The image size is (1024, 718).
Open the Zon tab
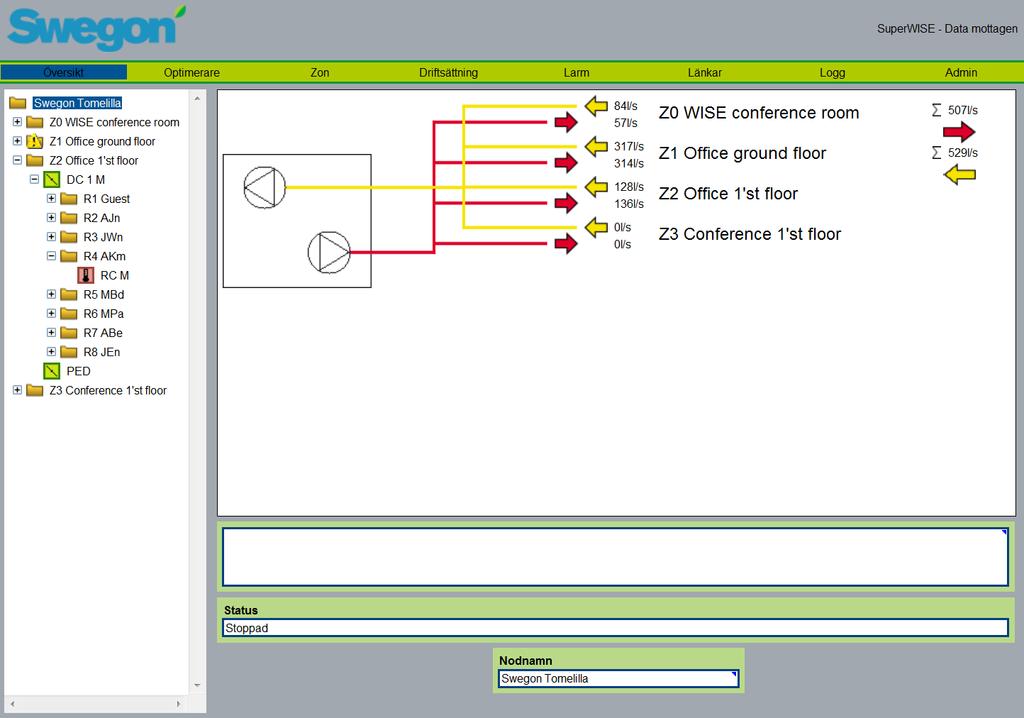[x=319, y=73]
